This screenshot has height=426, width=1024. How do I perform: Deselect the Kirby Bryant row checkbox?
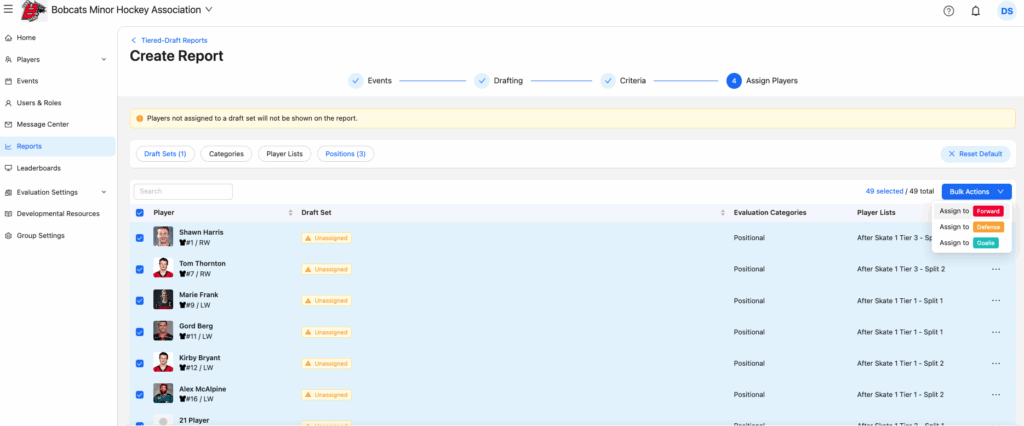tap(140, 363)
